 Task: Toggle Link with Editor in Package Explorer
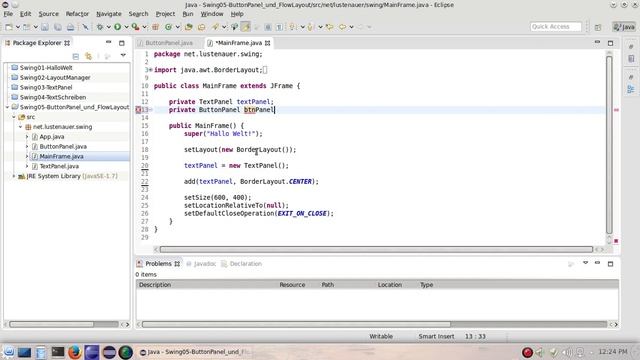[88, 56]
